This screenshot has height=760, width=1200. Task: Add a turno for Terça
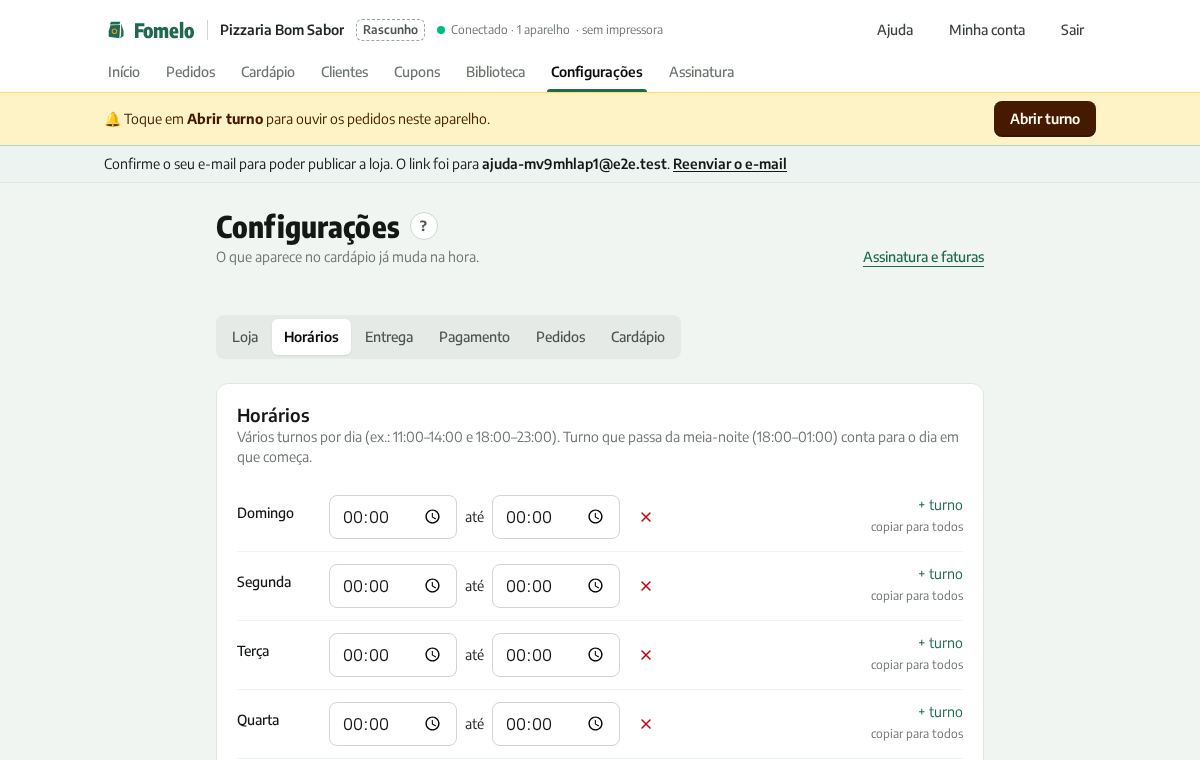coord(940,643)
